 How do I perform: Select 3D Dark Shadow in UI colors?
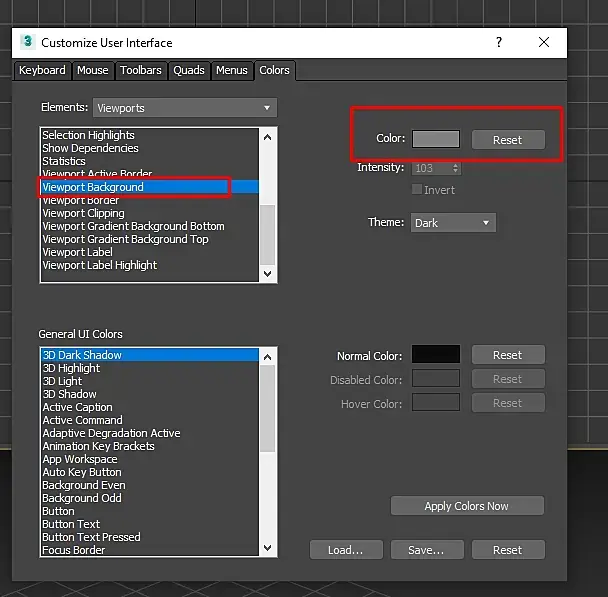pyautogui.click(x=150, y=355)
